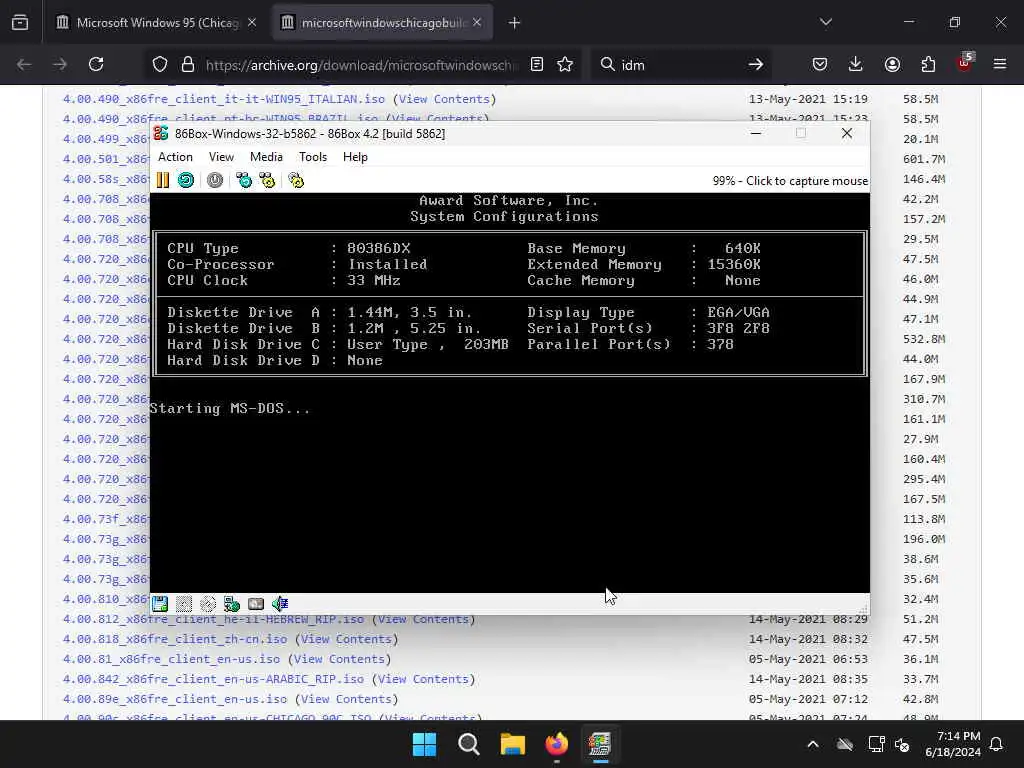
Task: Toggle reader view for this page
Action: point(537,64)
